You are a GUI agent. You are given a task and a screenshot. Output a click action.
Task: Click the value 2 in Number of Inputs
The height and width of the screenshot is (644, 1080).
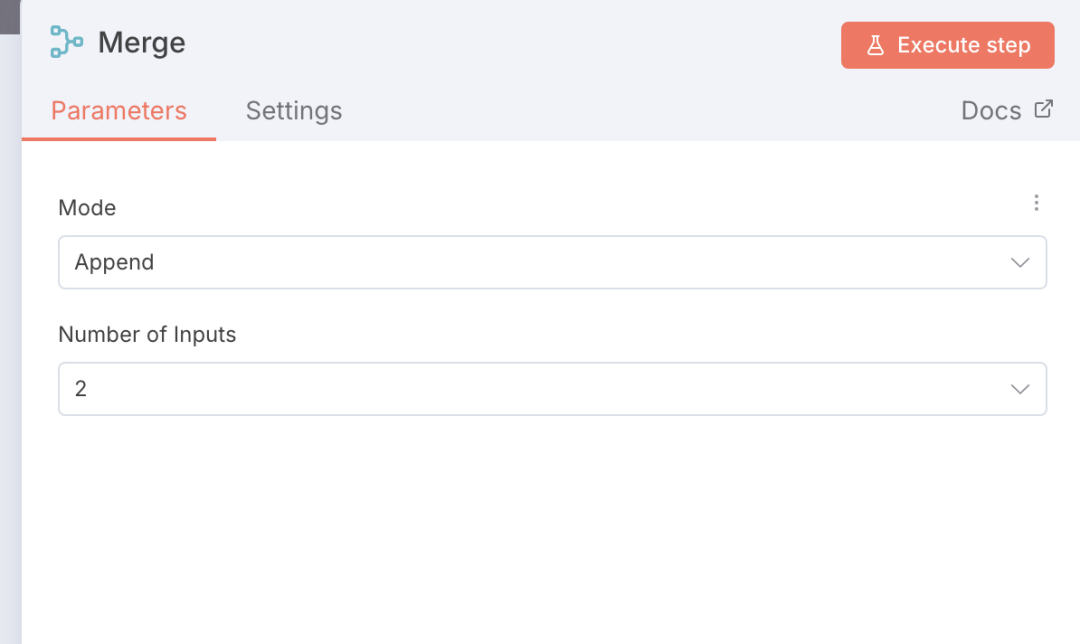coord(81,389)
